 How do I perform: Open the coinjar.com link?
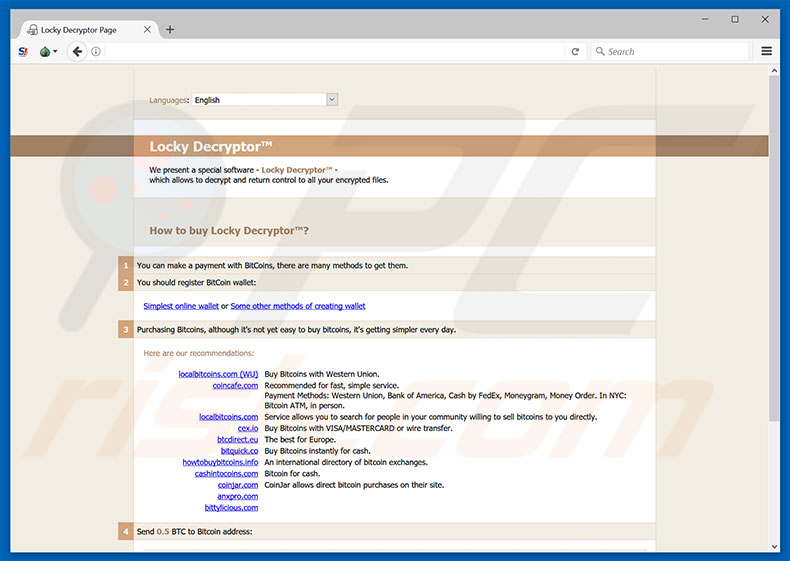(238, 485)
